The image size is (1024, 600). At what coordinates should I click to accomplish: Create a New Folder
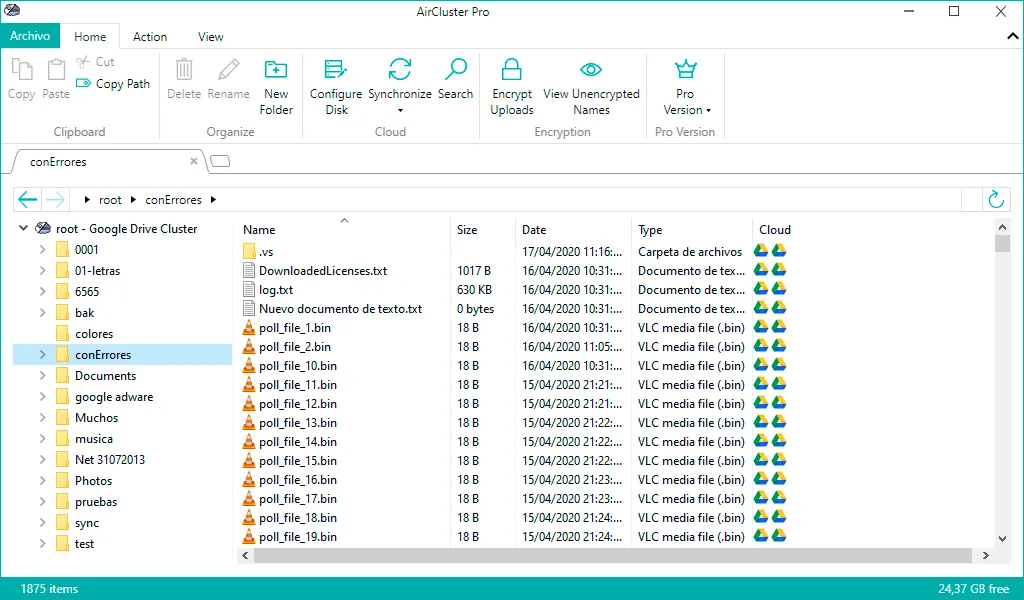(276, 86)
